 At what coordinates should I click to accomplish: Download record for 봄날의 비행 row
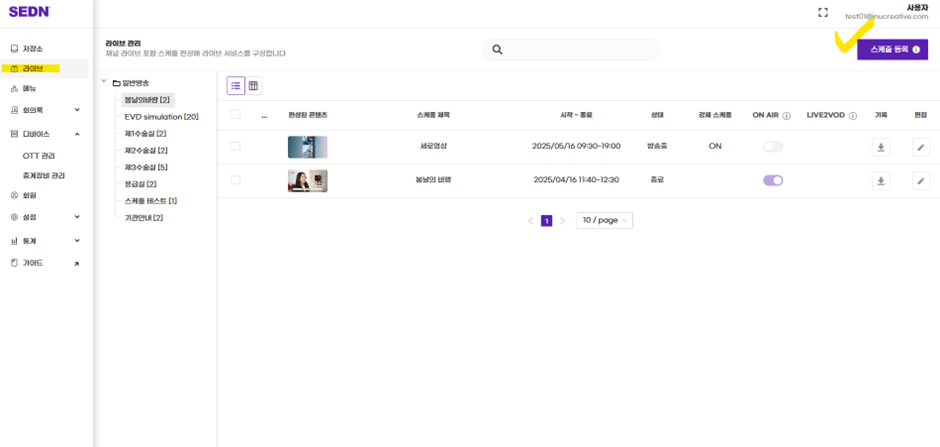(x=881, y=181)
